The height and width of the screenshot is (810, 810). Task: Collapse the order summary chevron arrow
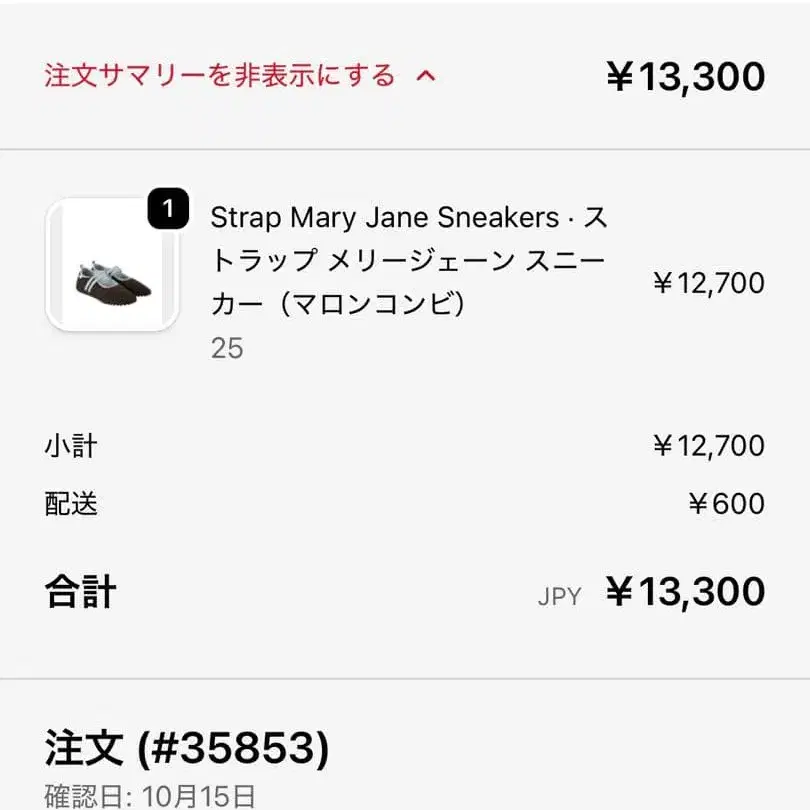pyautogui.click(x=426, y=76)
